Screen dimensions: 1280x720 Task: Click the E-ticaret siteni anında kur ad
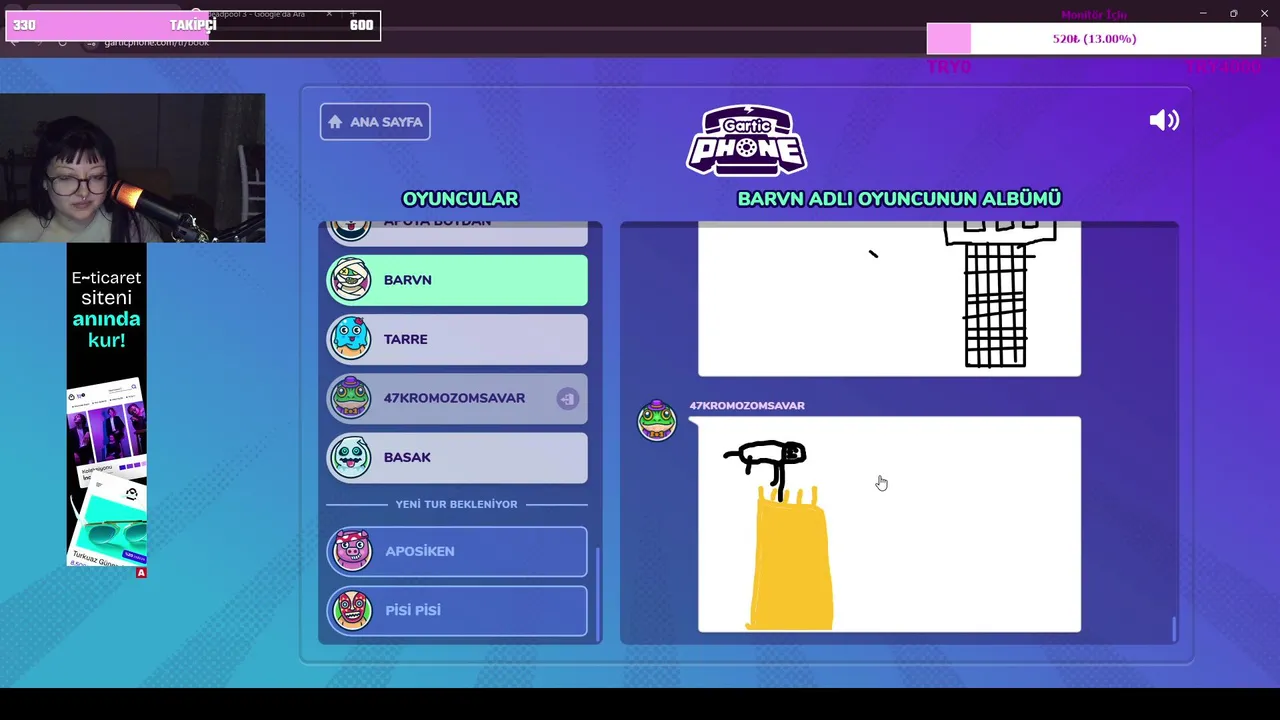(107, 406)
